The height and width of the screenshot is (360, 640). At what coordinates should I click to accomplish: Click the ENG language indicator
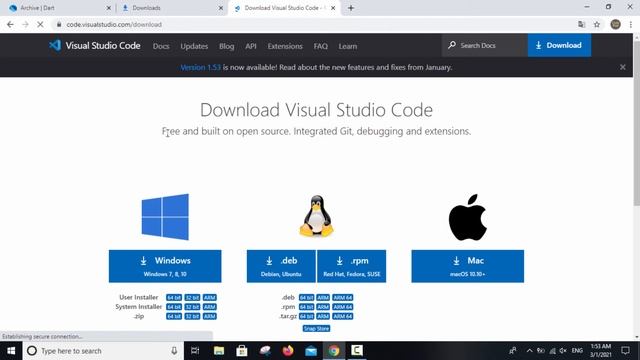pyautogui.click(x=577, y=351)
